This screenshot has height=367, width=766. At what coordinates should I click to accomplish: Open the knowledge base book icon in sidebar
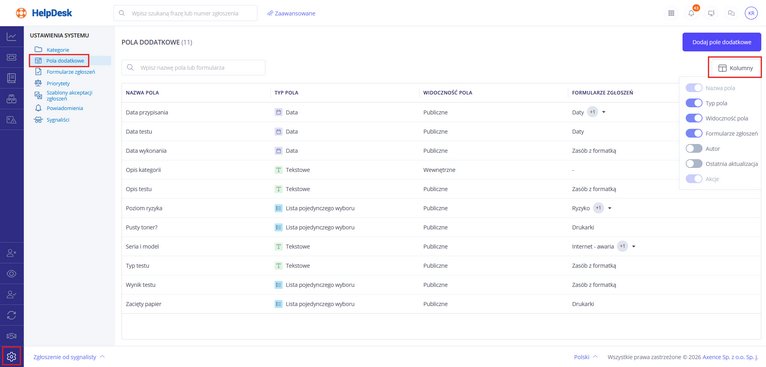[12, 78]
